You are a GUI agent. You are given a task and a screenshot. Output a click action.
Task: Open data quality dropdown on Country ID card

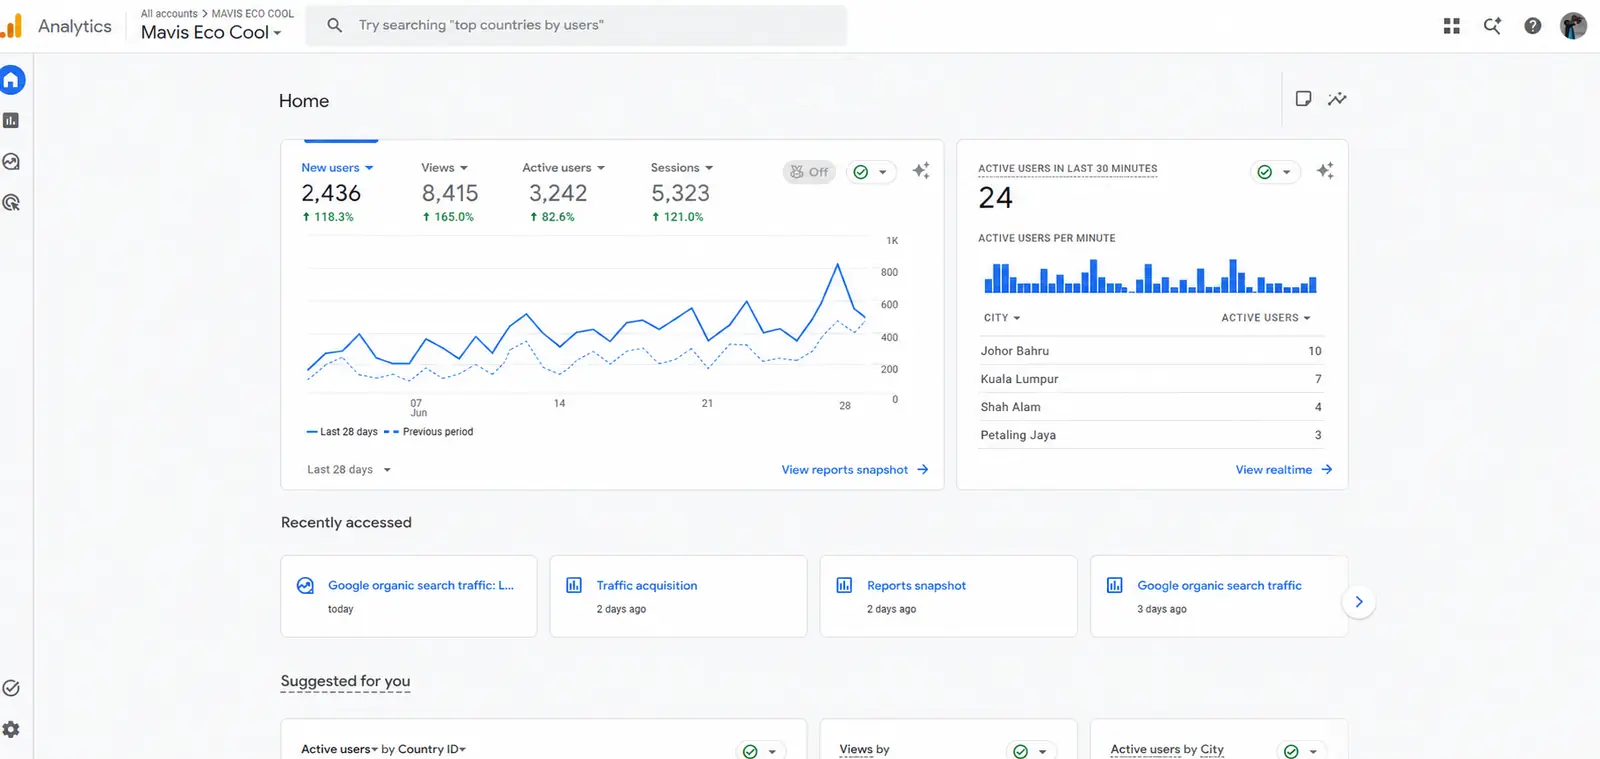pos(761,751)
